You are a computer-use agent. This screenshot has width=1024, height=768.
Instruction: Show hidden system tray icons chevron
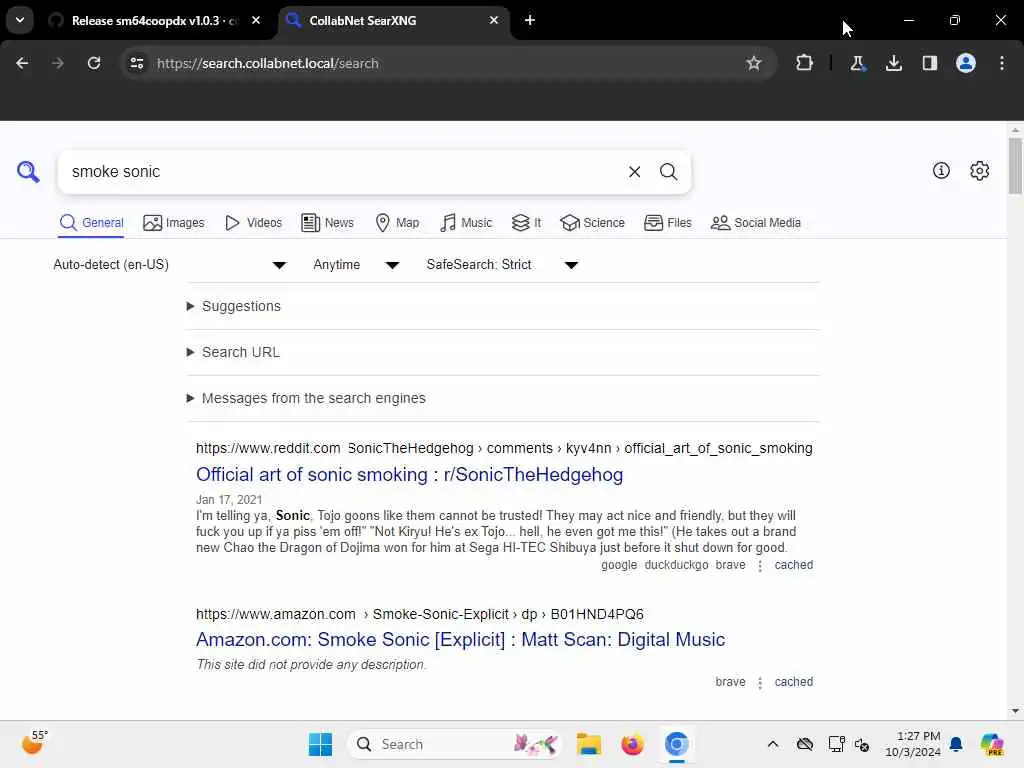(x=773, y=744)
